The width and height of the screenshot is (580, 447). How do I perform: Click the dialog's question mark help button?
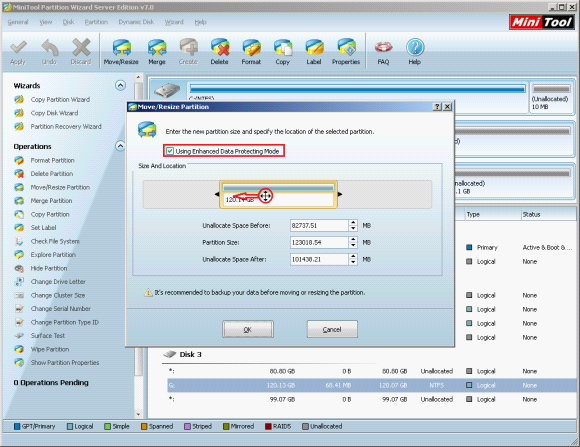click(438, 107)
